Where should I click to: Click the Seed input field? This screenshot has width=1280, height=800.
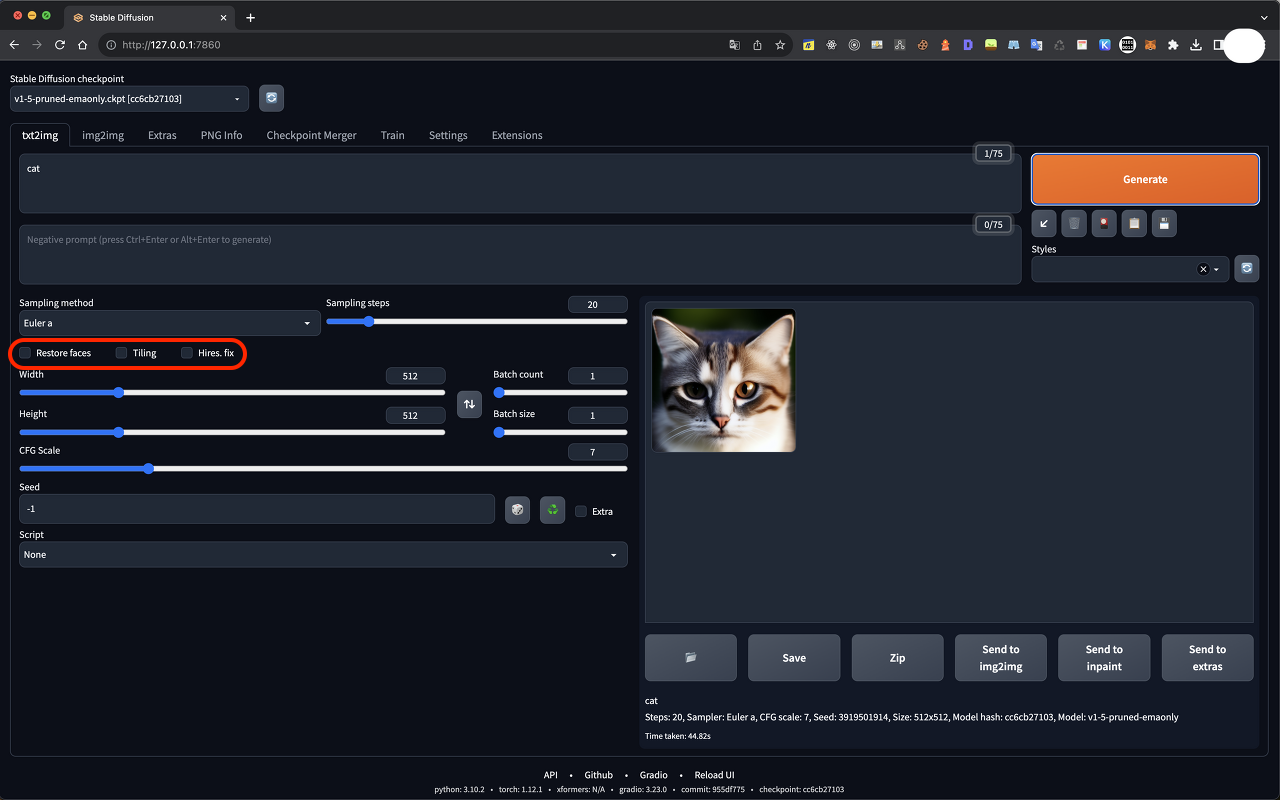257,509
